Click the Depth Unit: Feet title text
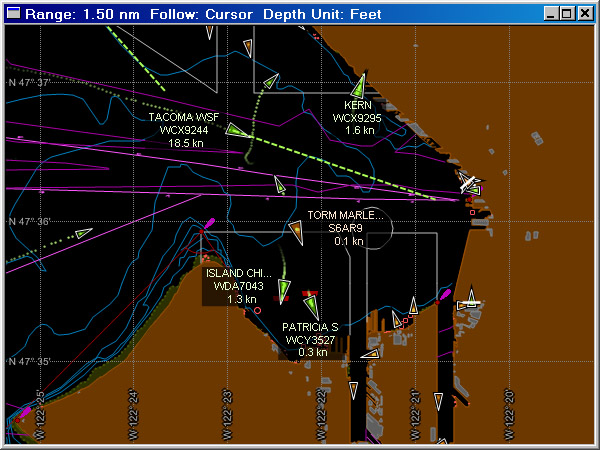Image resolution: width=600 pixels, height=450 pixels. click(x=322, y=14)
